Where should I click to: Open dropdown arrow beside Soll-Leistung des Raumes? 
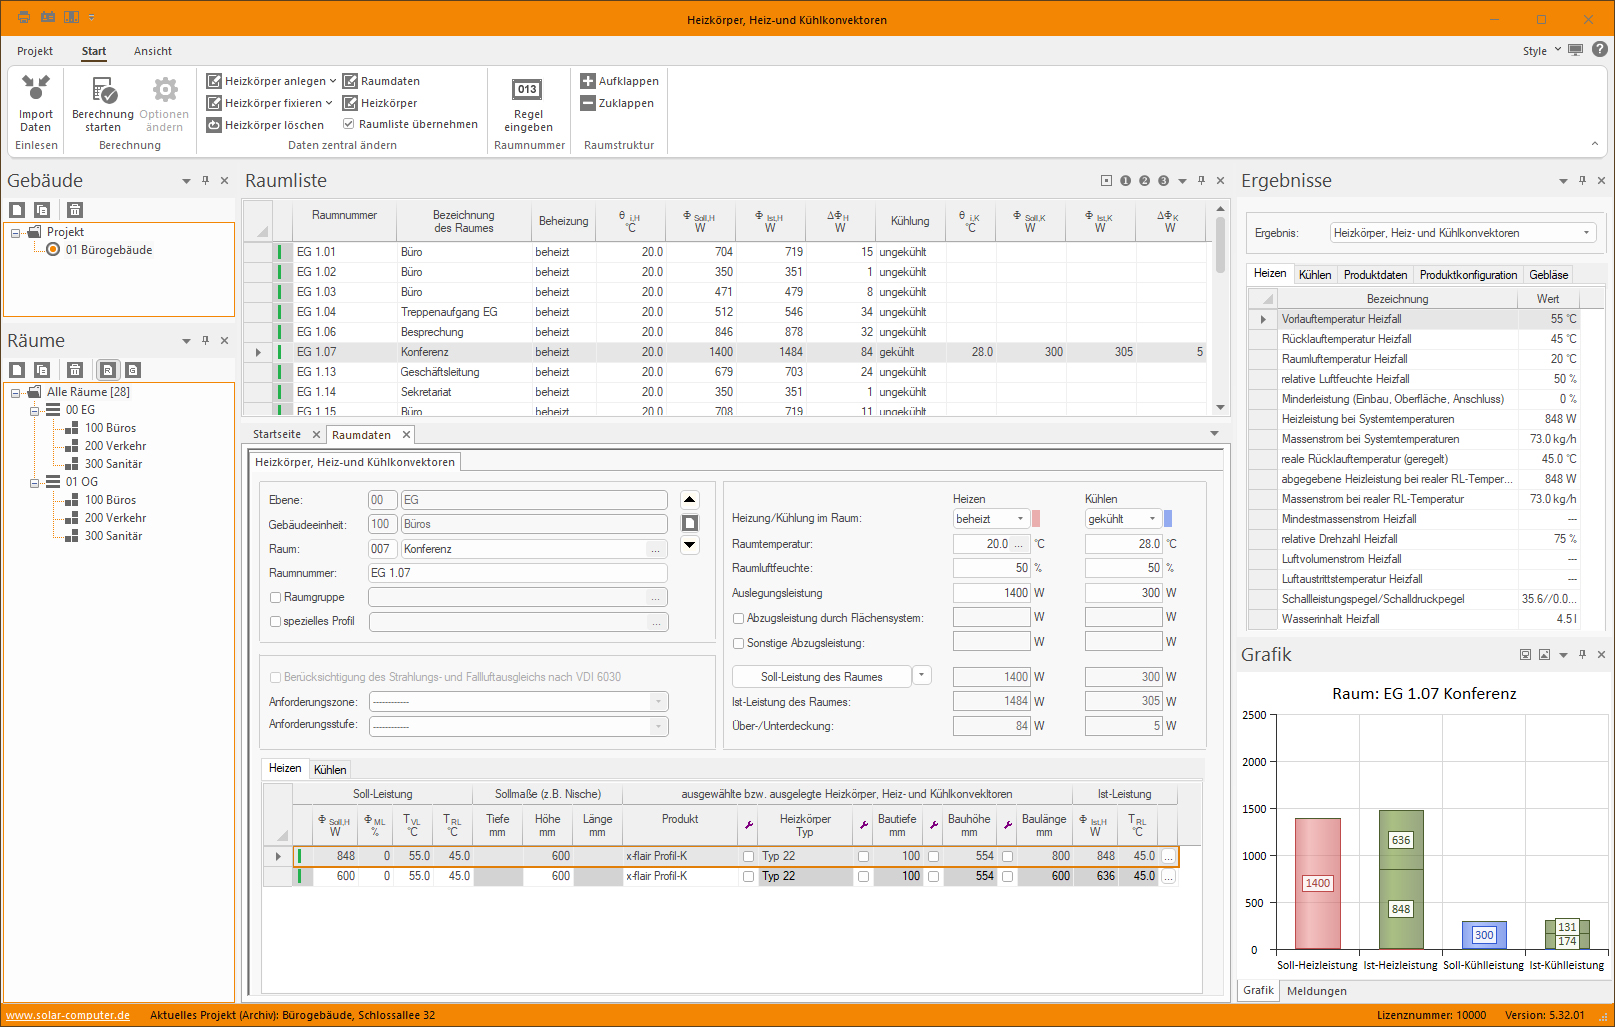coord(922,676)
